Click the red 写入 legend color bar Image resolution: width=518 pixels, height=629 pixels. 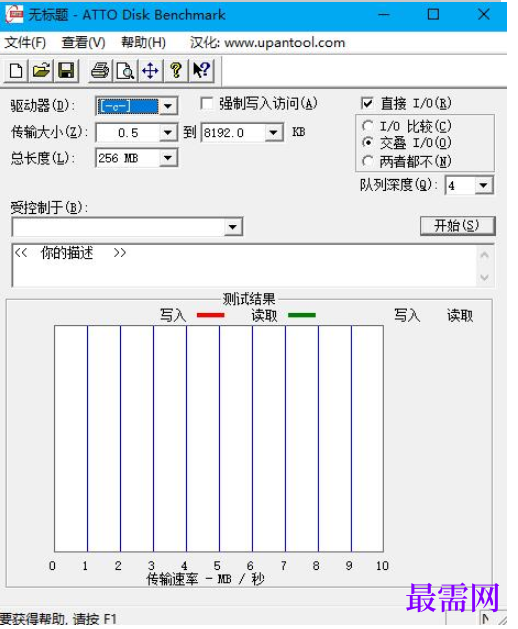(211, 315)
